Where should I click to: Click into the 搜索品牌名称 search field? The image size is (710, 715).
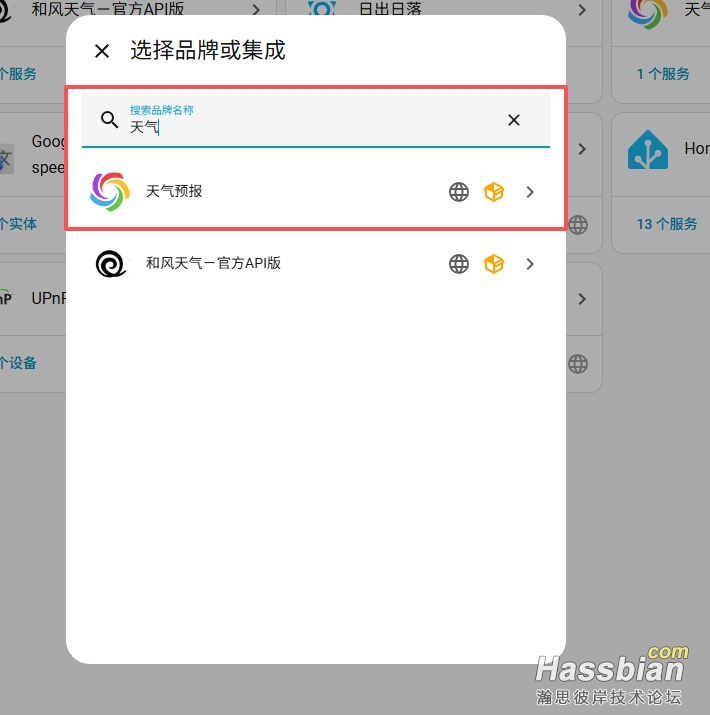click(316, 120)
